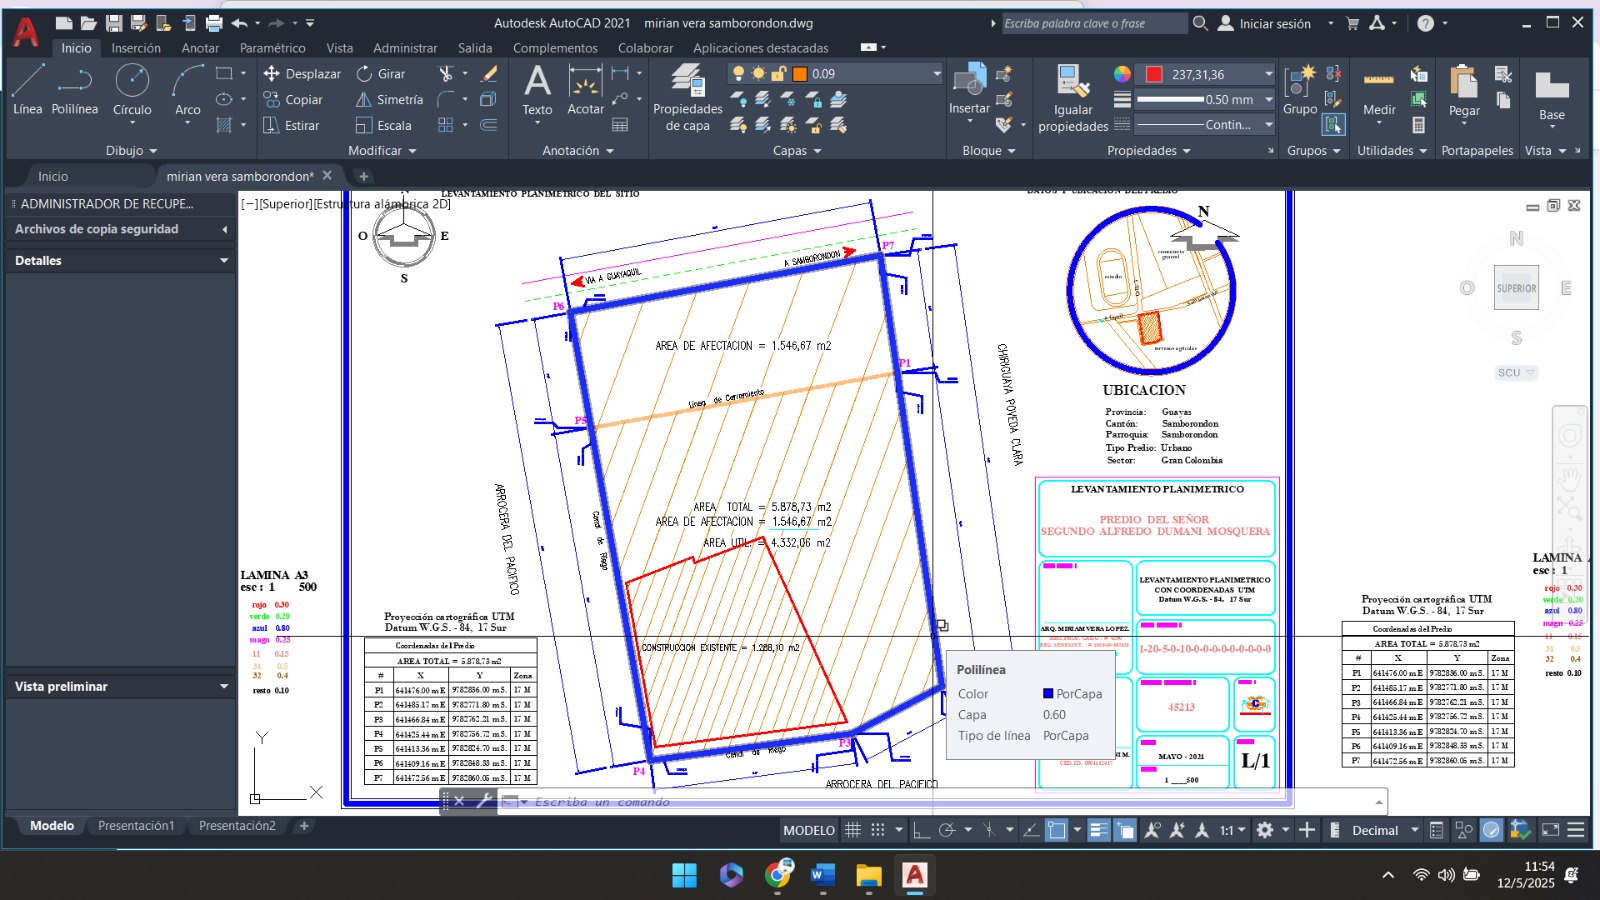Click the SCU coordinate system button
Image resolution: width=1600 pixels, height=900 pixels.
[x=1516, y=372]
